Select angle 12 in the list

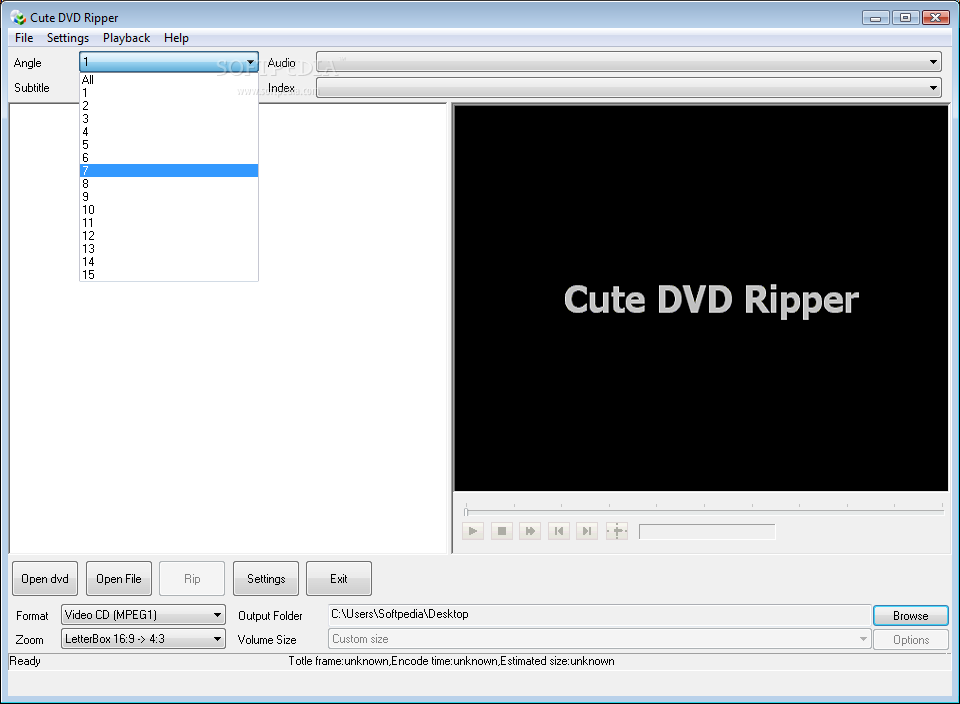(x=169, y=236)
